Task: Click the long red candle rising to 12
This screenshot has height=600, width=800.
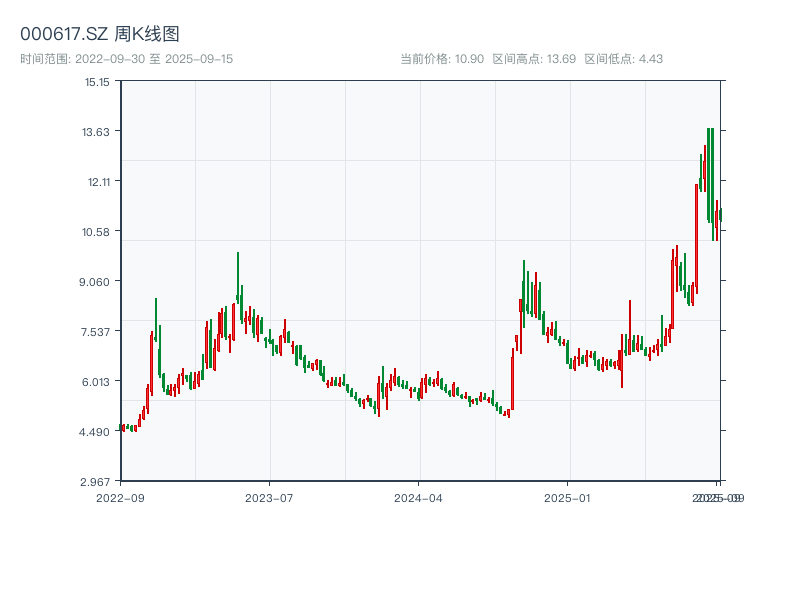Action: click(696, 239)
